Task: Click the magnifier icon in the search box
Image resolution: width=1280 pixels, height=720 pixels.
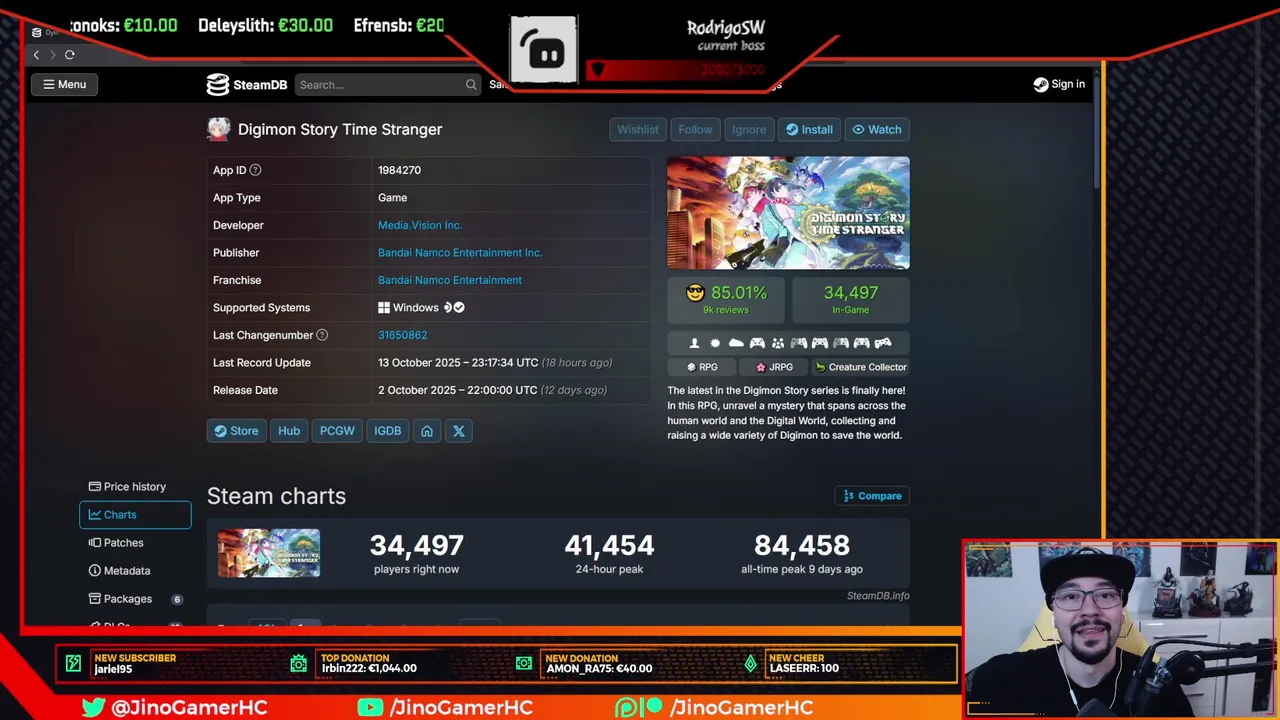Action: point(471,85)
